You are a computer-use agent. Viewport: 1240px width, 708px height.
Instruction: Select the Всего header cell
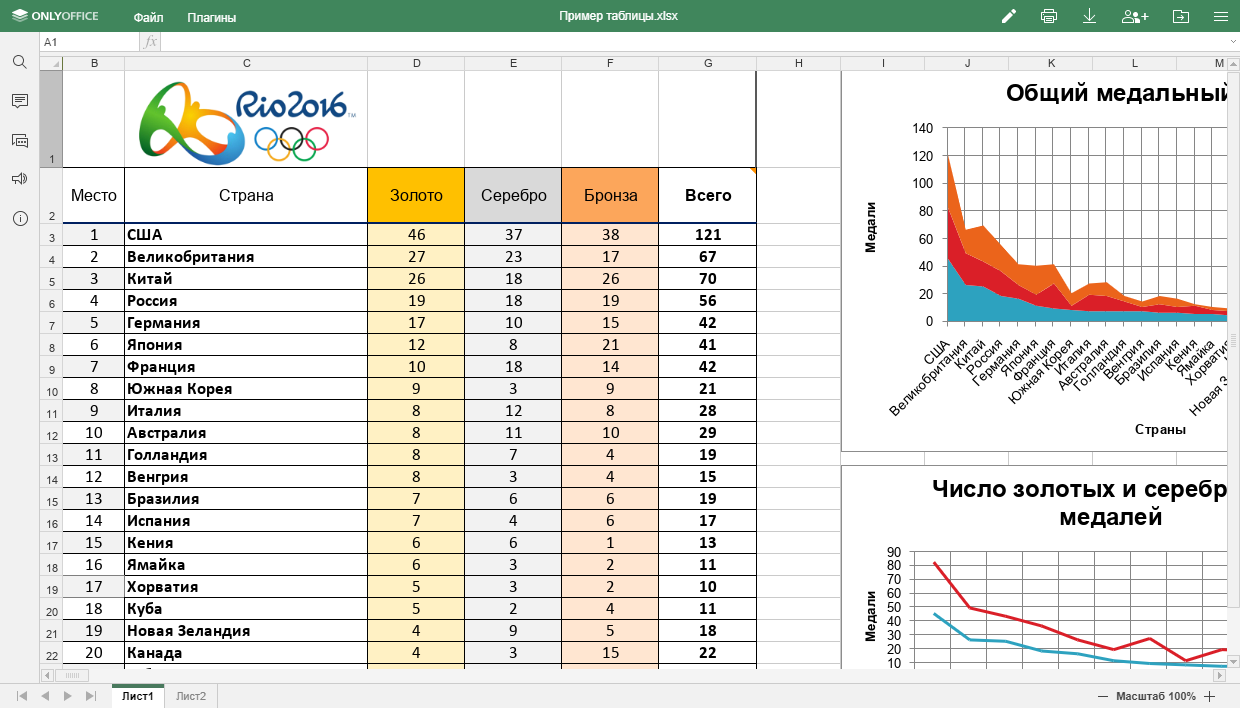[x=708, y=195]
